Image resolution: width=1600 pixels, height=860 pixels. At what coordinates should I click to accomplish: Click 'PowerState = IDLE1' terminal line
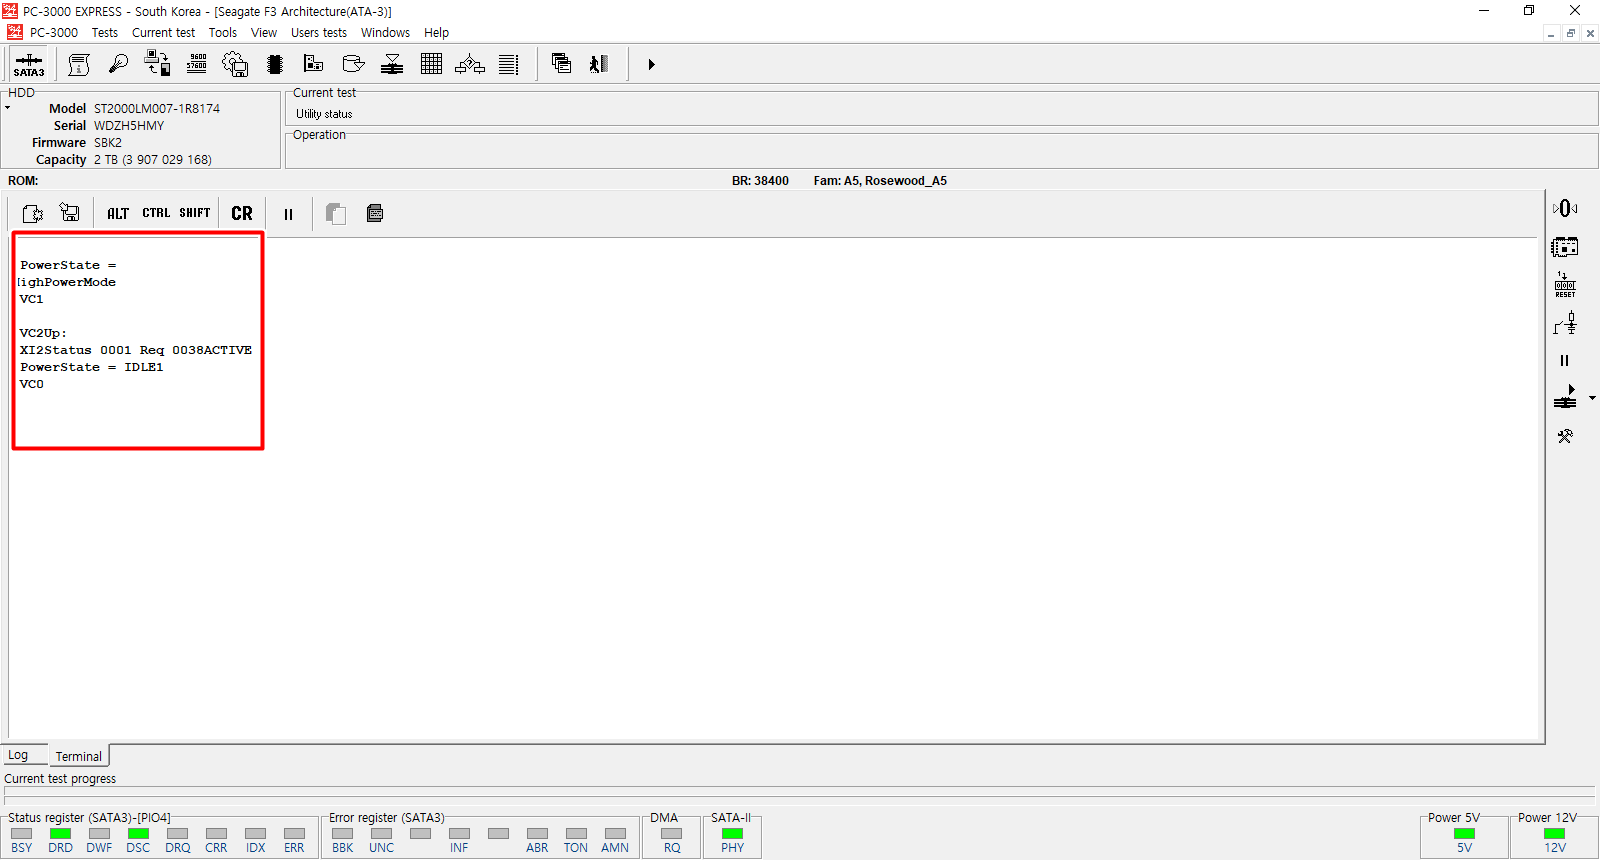pyautogui.click(x=92, y=367)
